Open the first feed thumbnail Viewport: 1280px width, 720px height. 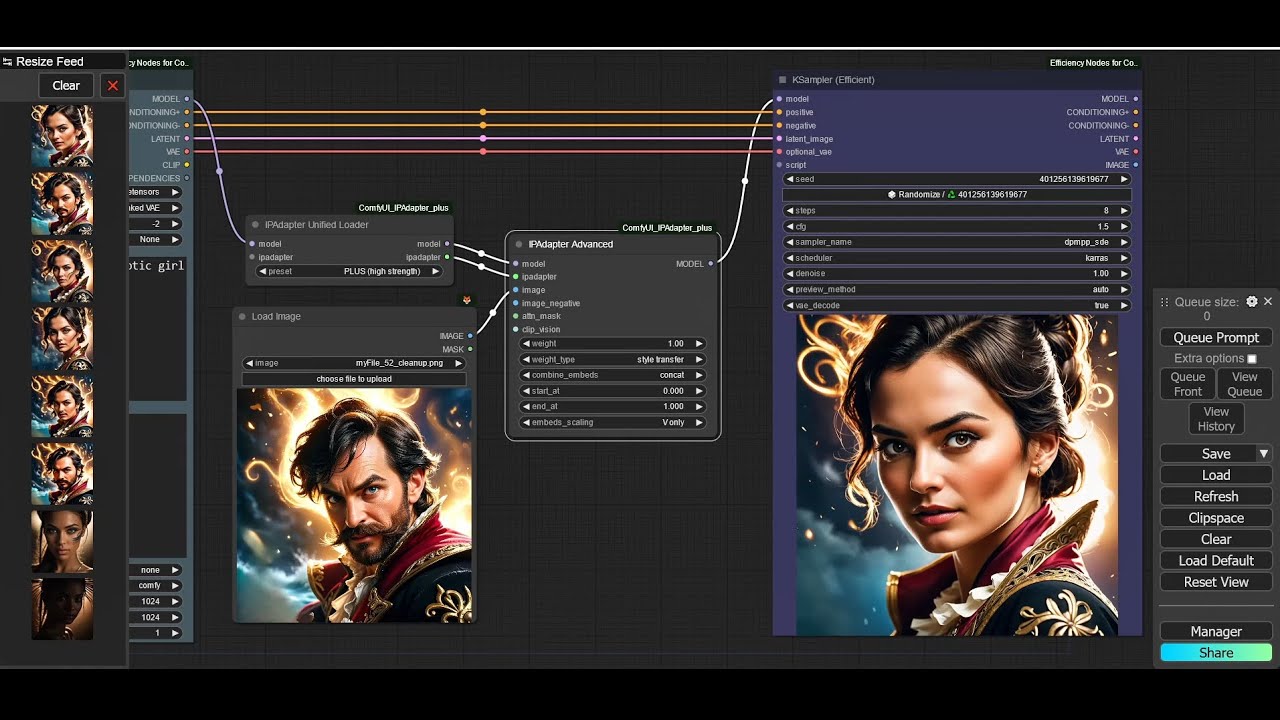62,136
